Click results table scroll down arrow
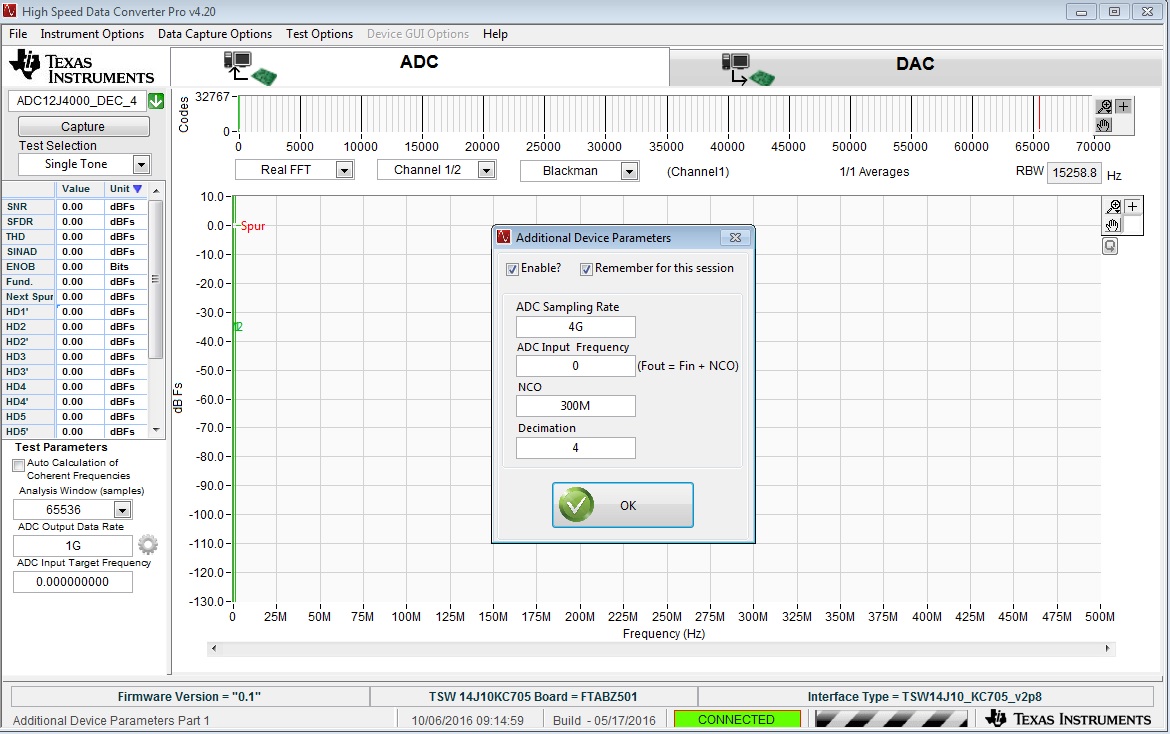This screenshot has height=734, width=1170. [x=155, y=430]
